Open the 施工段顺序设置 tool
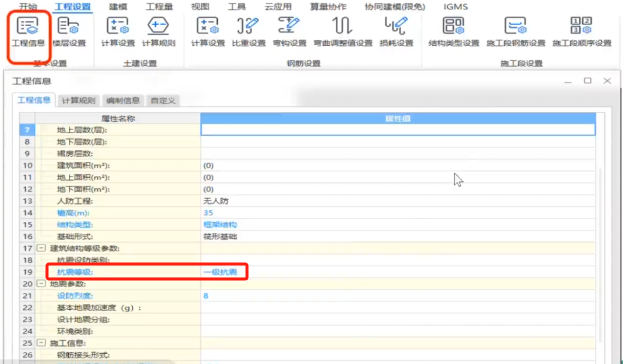Image resolution: width=623 pixels, height=364 pixels. pyautogui.click(x=582, y=32)
